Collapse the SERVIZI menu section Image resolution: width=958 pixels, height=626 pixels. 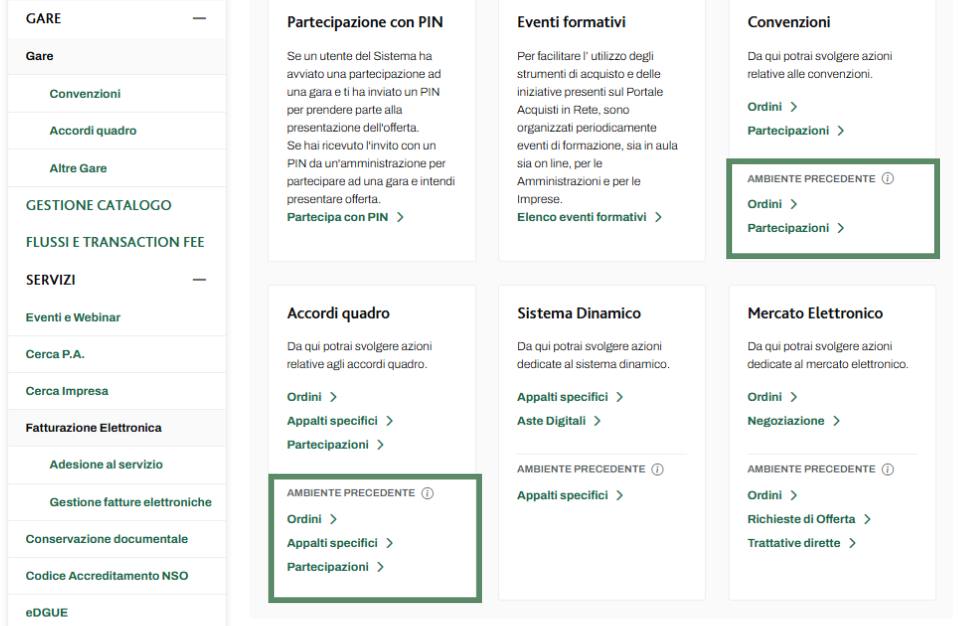coord(199,280)
